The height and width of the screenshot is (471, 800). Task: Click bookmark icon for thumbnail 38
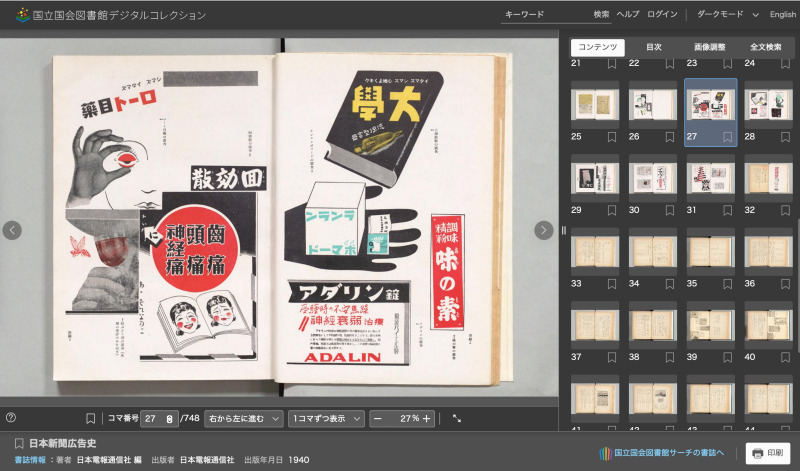670,357
